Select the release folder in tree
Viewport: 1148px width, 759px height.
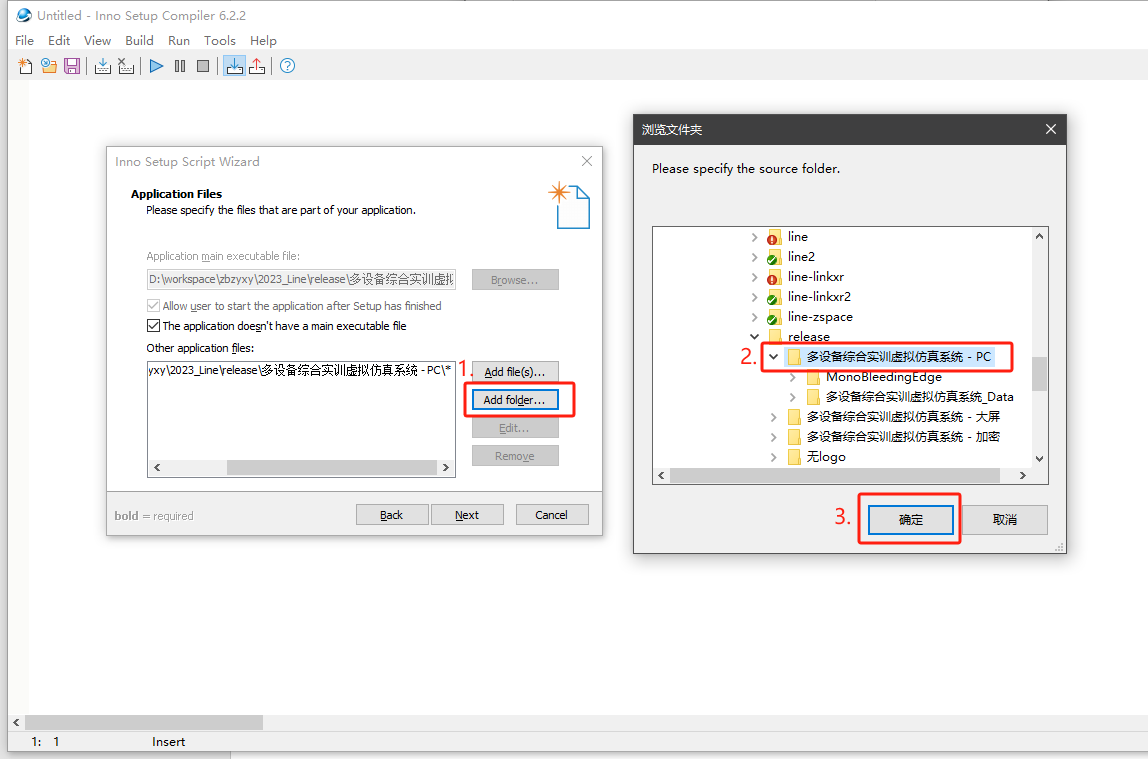[808, 337]
